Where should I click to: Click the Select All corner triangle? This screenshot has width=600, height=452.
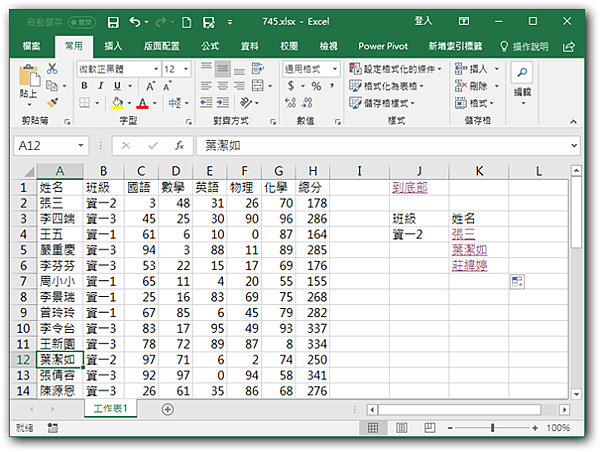coord(27,171)
